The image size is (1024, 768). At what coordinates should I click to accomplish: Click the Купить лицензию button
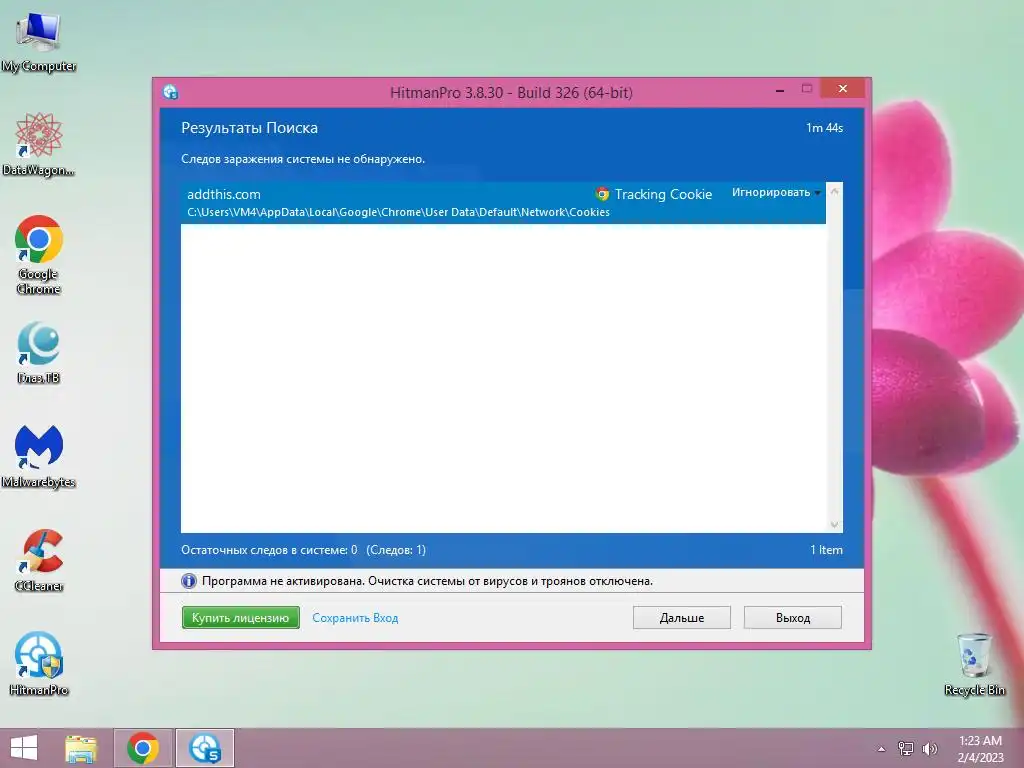click(240, 617)
